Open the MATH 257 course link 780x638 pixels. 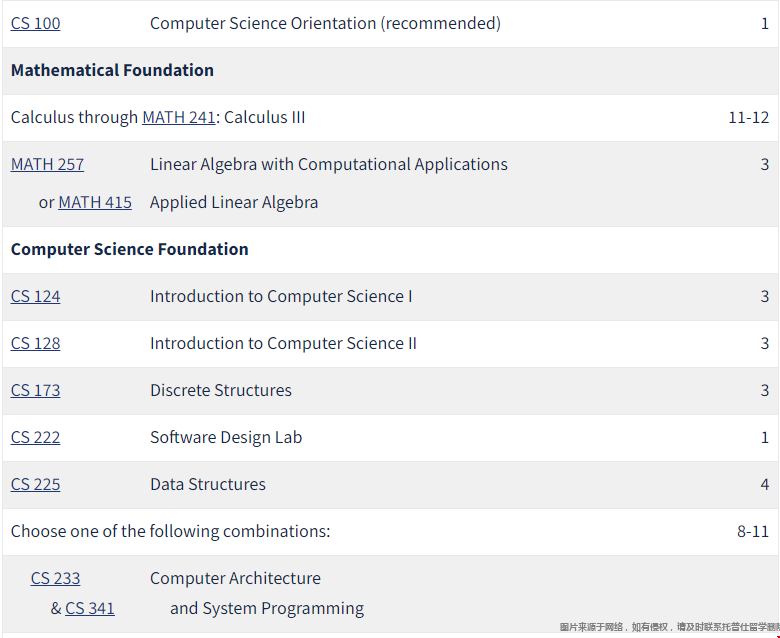47,165
